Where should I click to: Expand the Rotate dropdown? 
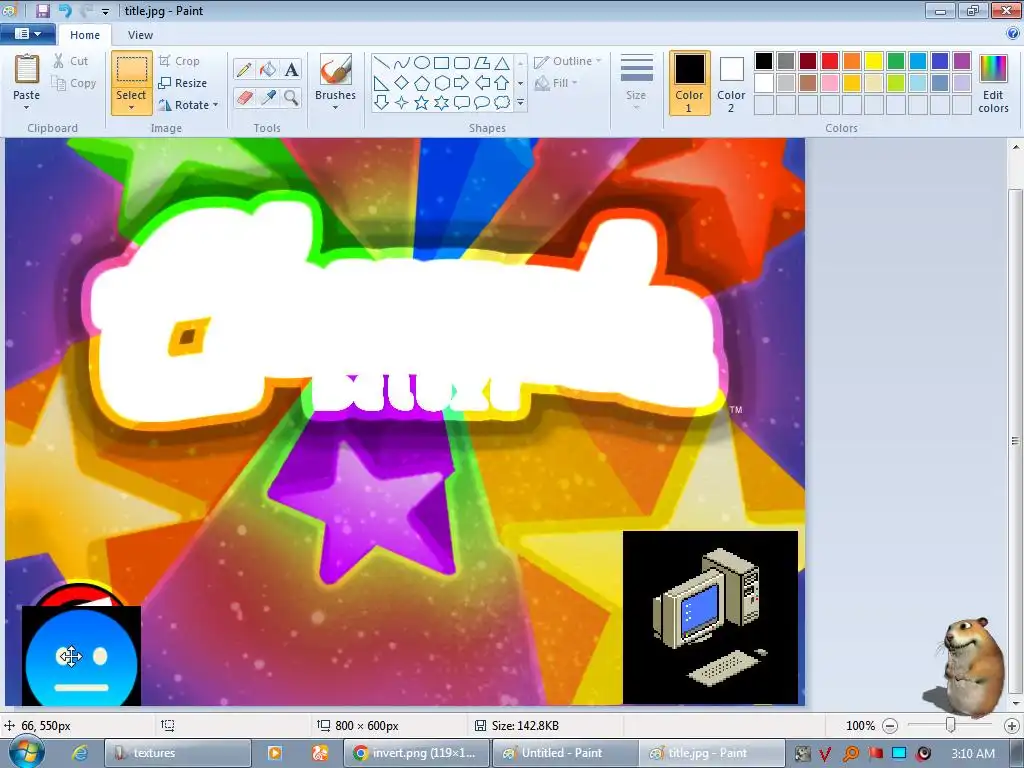pos(216,104)
